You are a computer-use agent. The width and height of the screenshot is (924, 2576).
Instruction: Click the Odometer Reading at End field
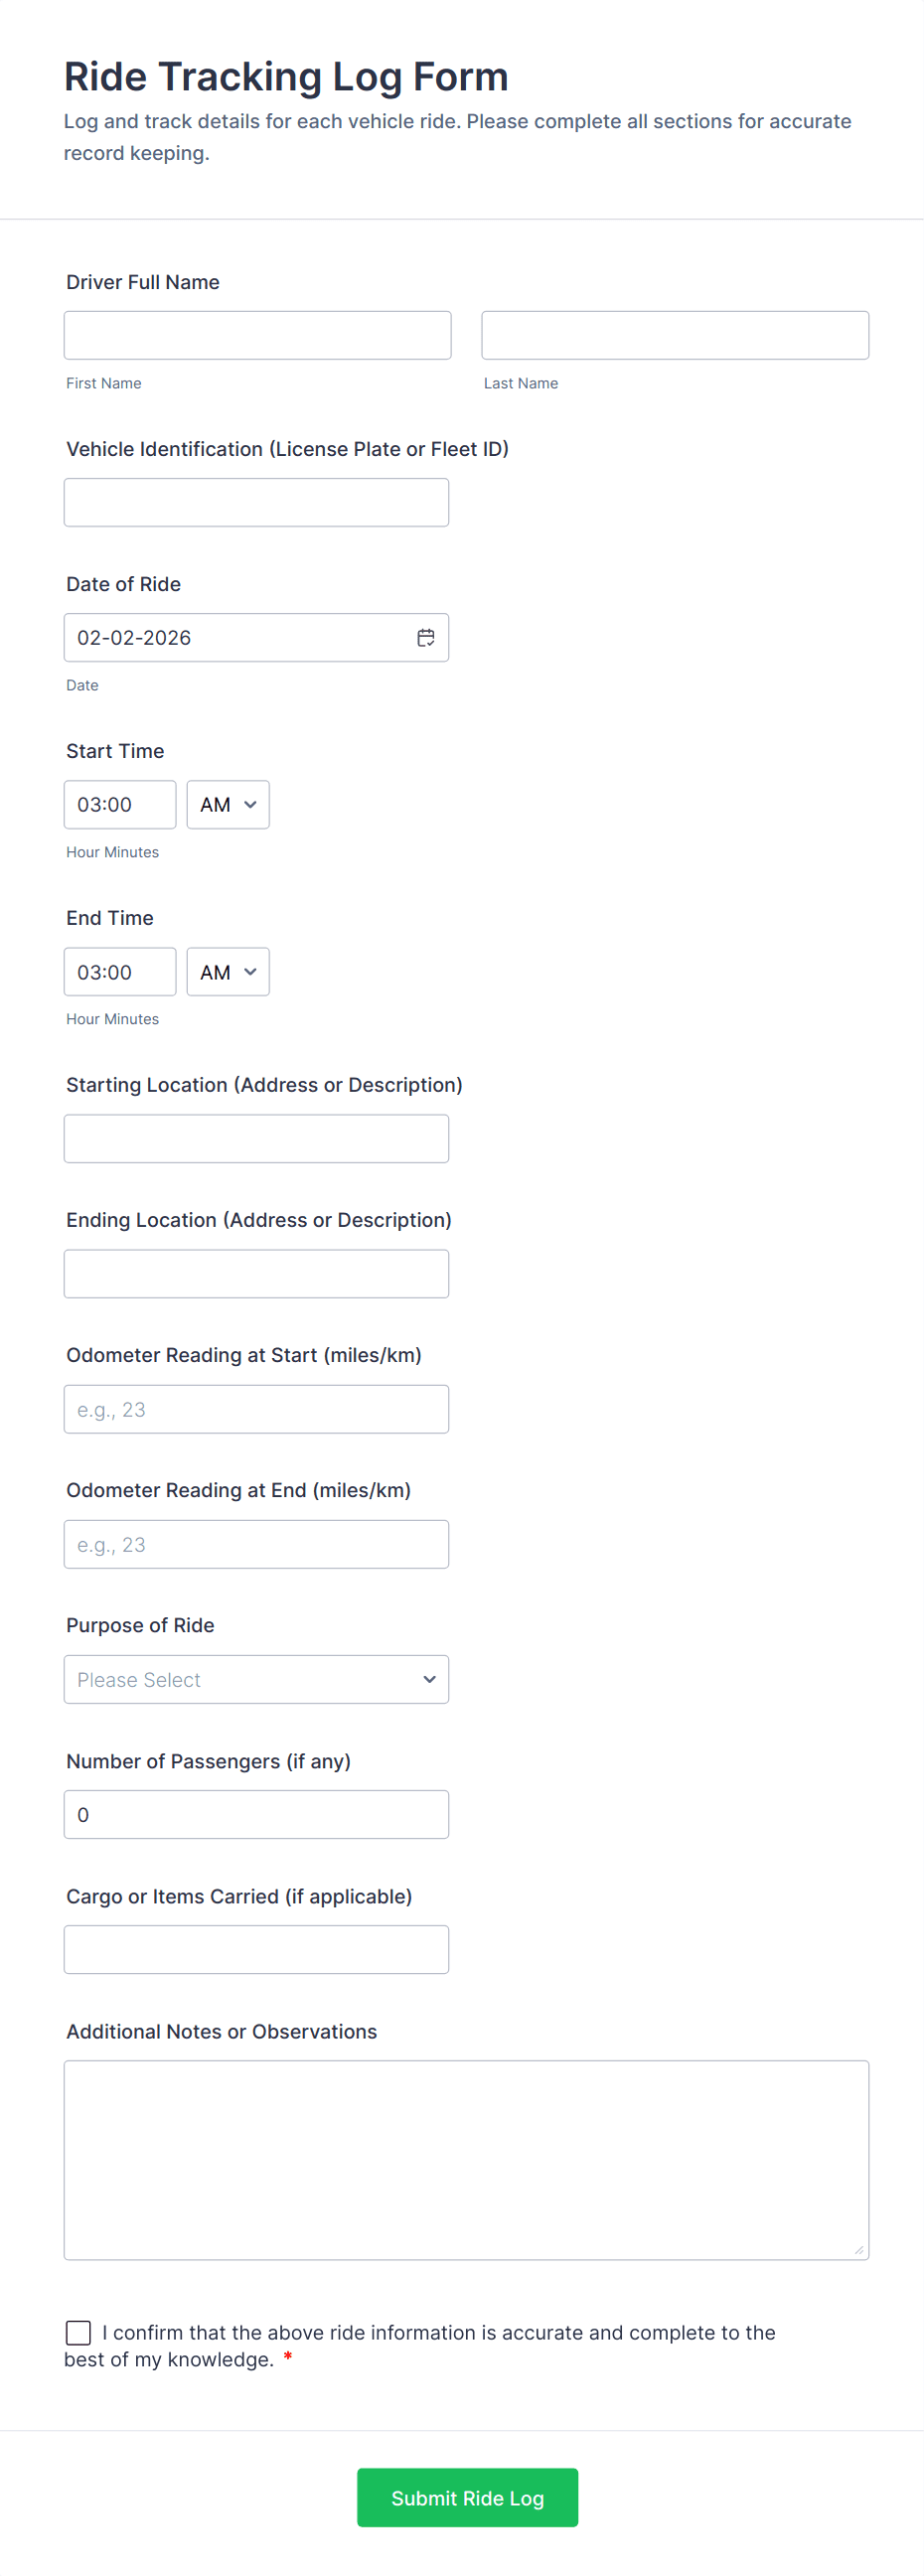click(256, 1543)
